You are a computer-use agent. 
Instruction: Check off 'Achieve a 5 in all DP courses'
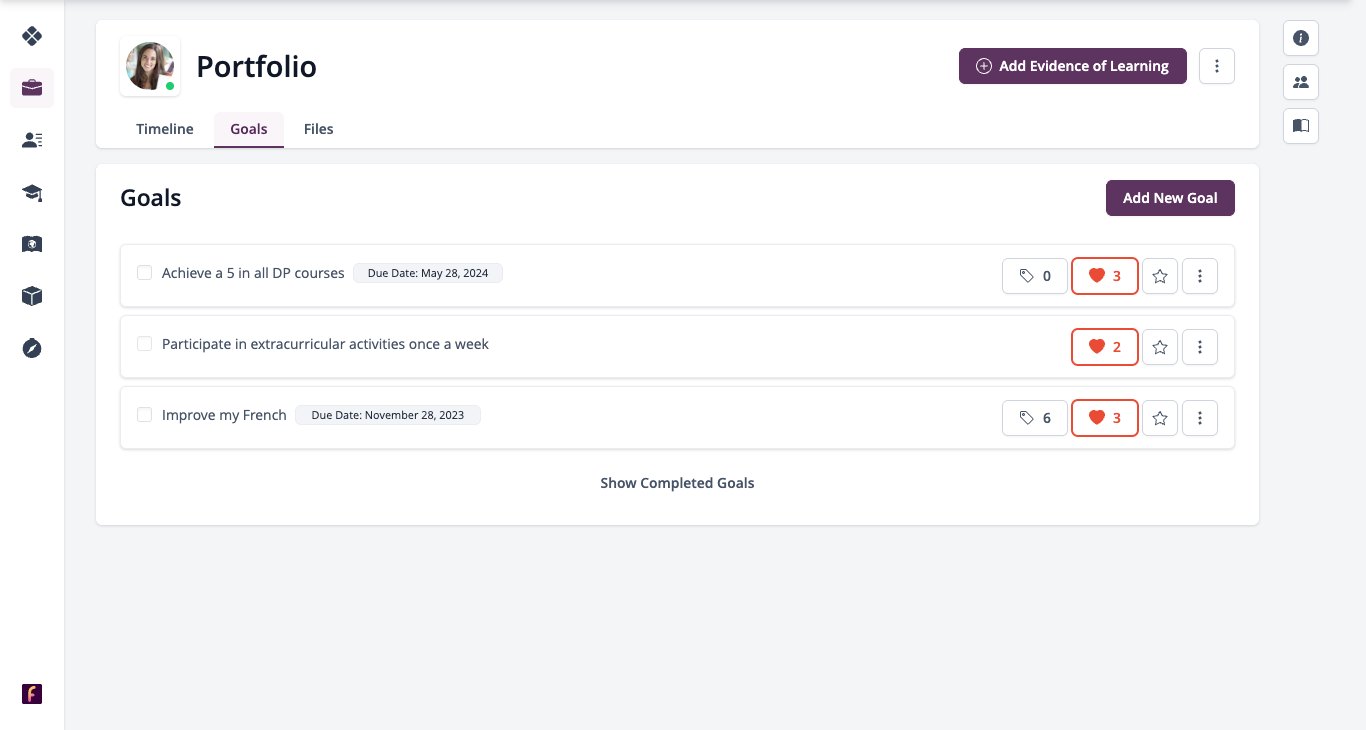coord(144,273)
